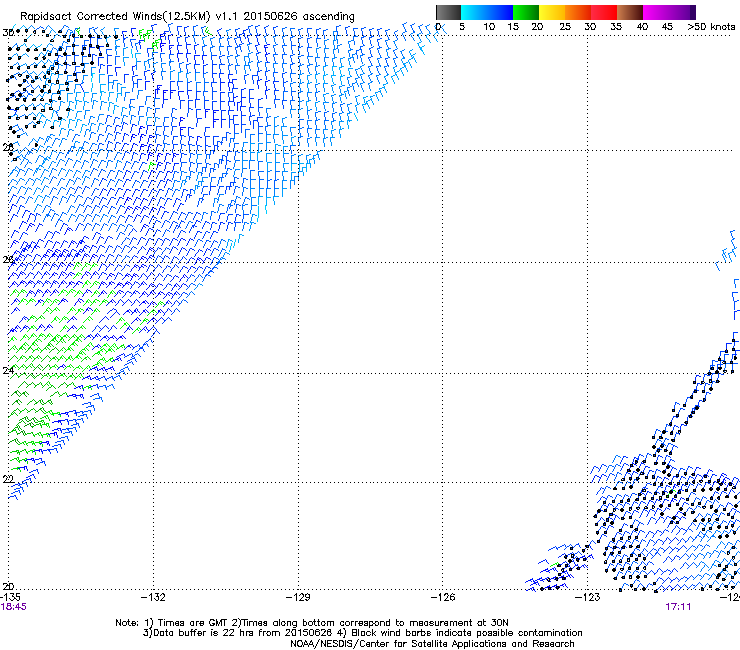Click the 'Data buffer is 22 hrs' note line
The image size is (740, 650).
click(362, 633)
